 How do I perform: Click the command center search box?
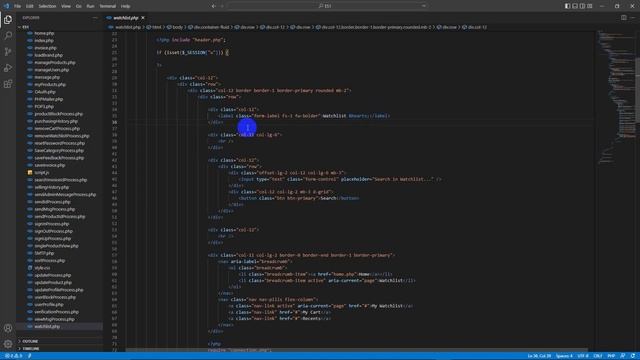(327, 6)
